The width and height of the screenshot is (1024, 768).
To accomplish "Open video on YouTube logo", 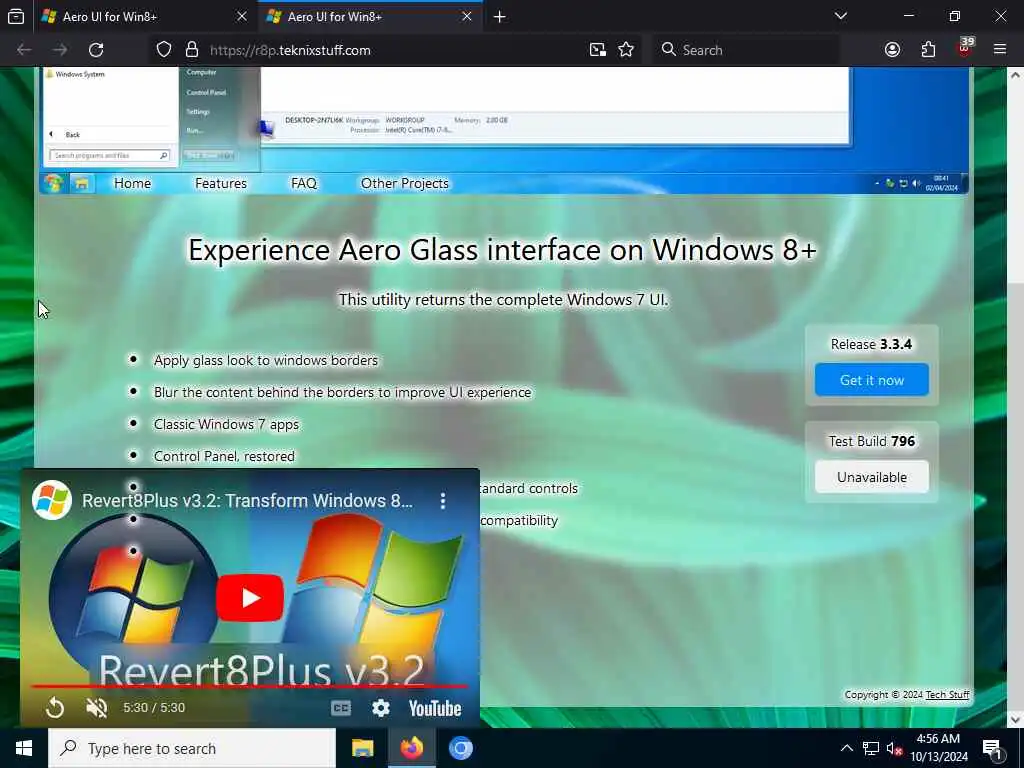I will click(x=435, y=709).
